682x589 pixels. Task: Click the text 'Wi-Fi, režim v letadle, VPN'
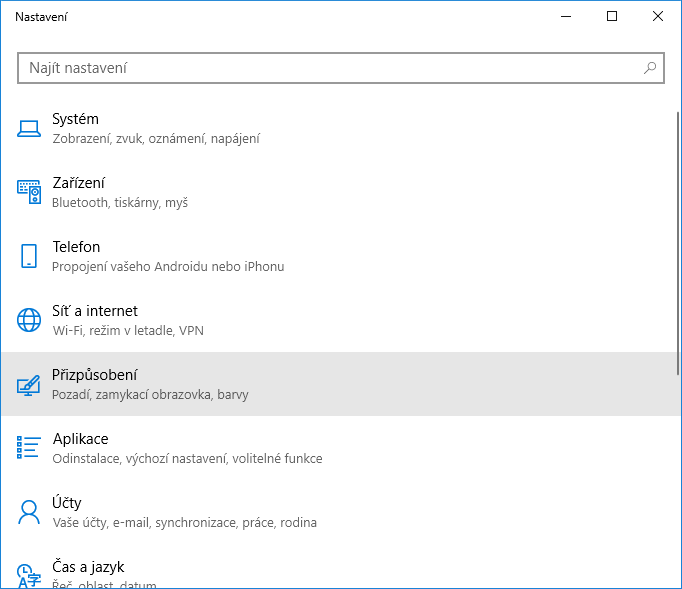pyautogui.click(x=128, y=331)
